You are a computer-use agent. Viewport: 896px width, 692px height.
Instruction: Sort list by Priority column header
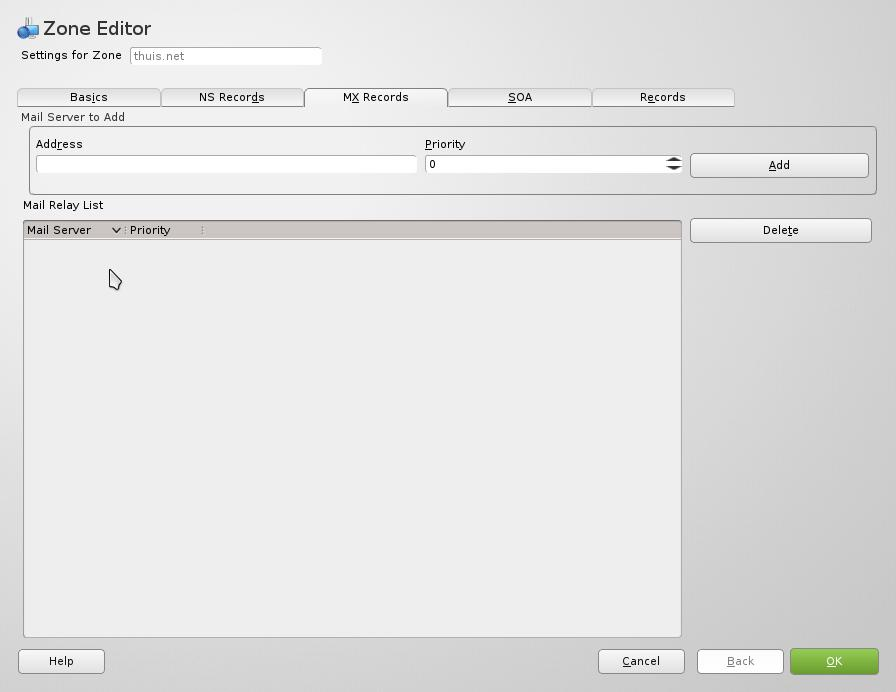pos(151,230)
